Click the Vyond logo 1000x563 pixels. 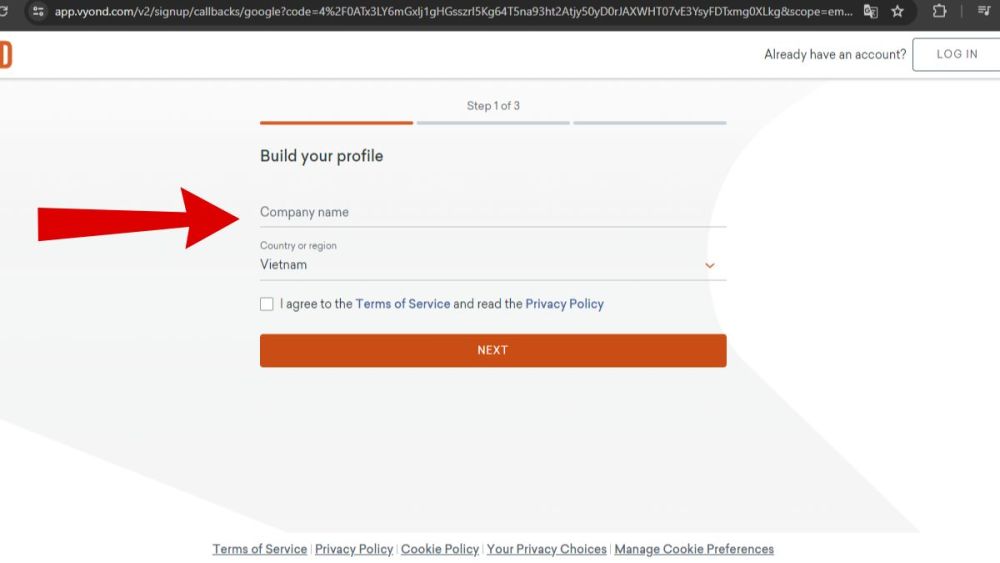click(x=5, y=55)
